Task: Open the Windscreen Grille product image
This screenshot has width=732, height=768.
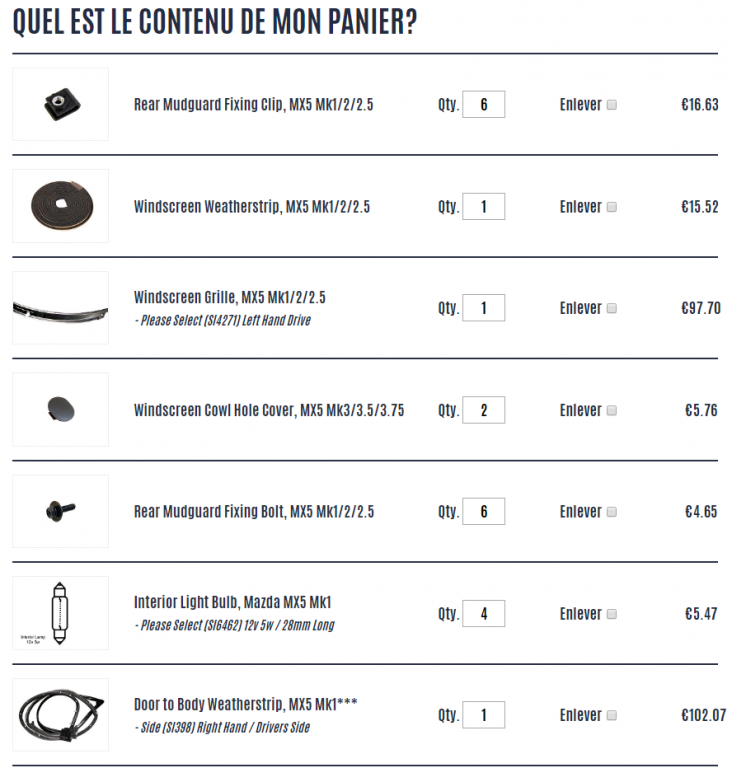Action: [60, 308]
